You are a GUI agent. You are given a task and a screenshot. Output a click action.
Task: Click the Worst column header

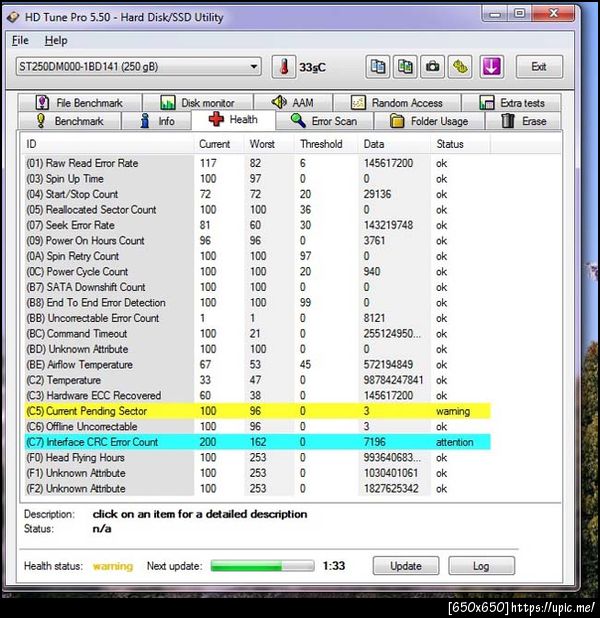(x=269, y=144)
